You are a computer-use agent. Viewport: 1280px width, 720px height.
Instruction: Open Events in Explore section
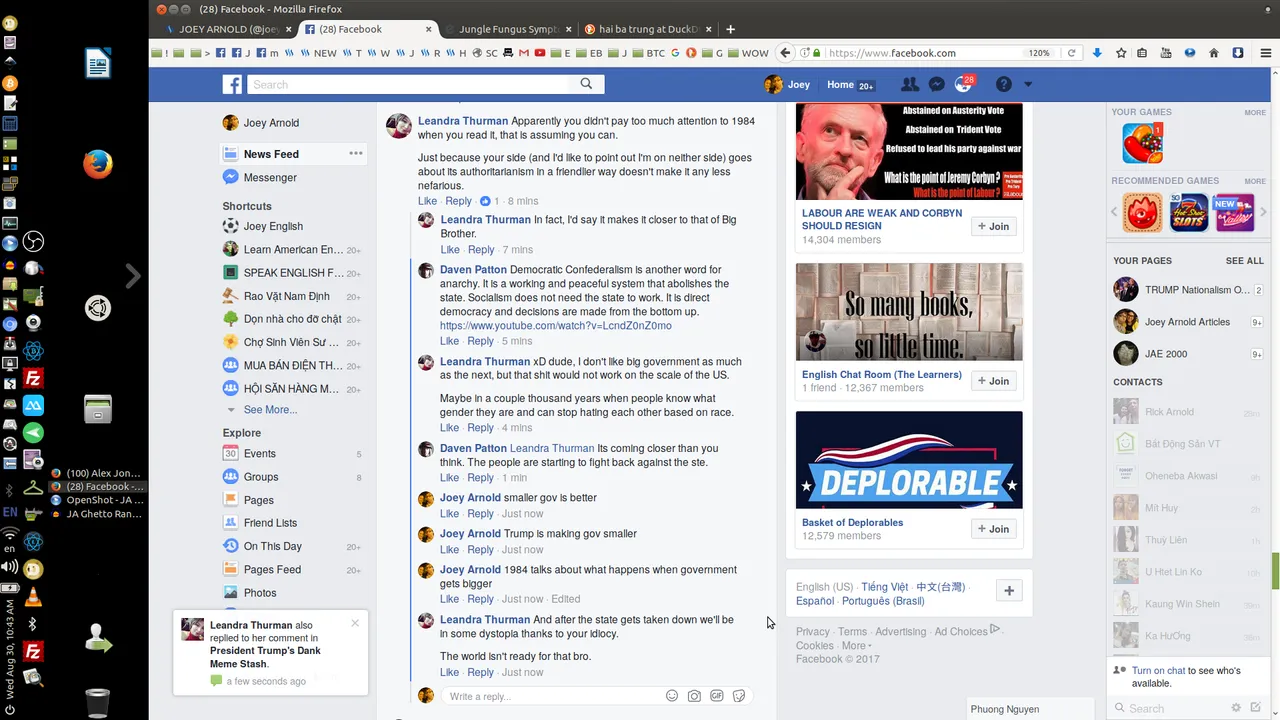tap(259, 453)
